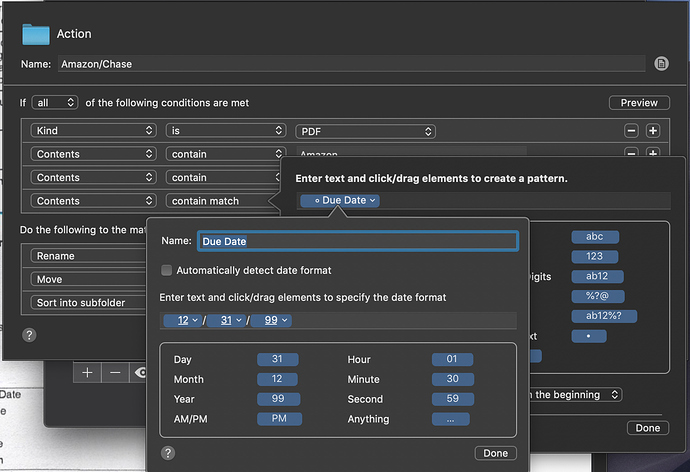This screenshot has height=472, width=690.
Task: Open the Sort into subfolder action dropdown
Action: tap(88, 303)
